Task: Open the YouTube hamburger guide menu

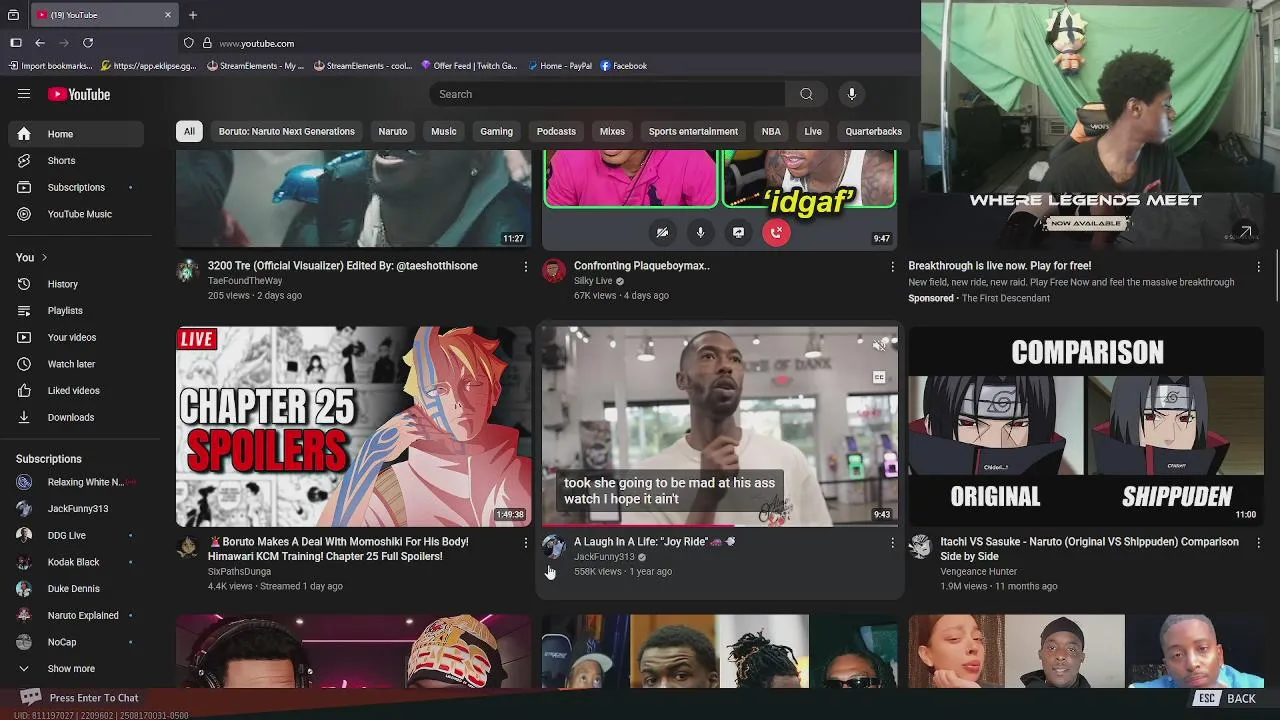Action: 24,94
